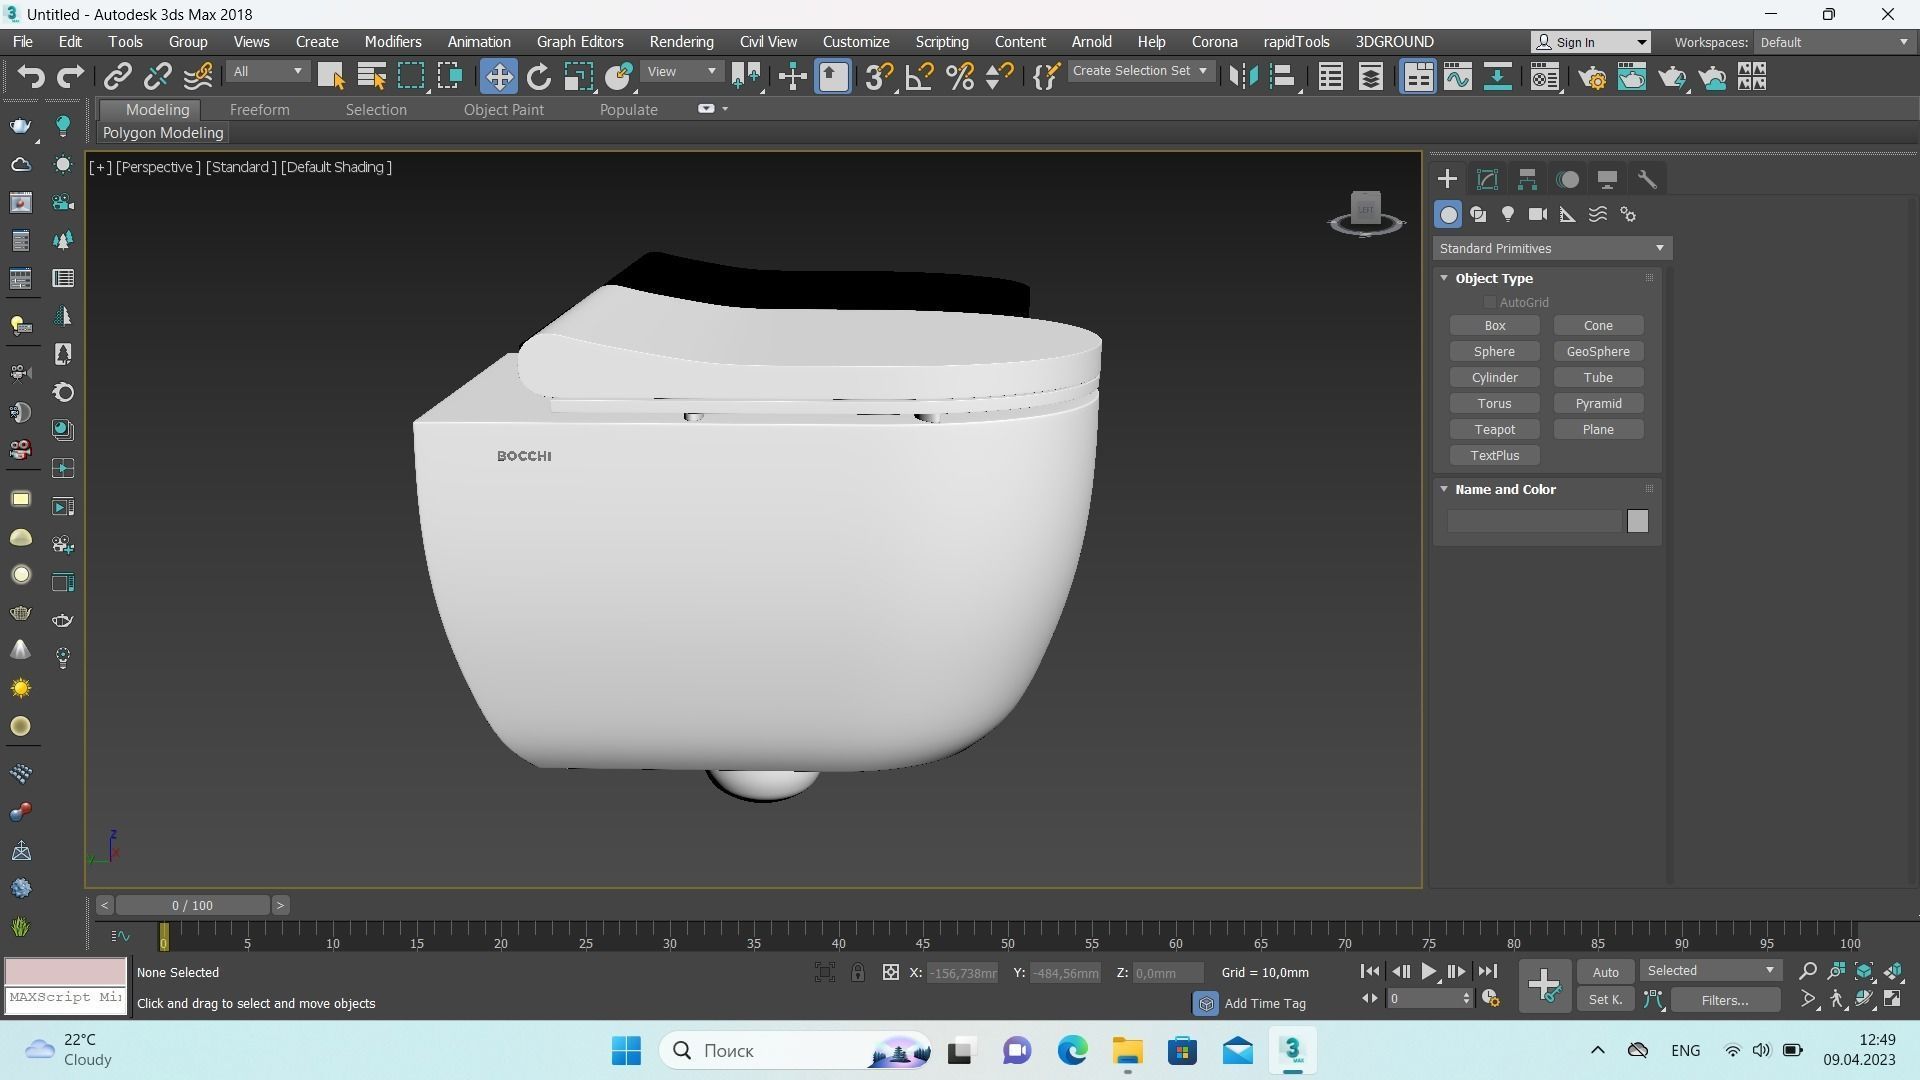The height and width of the screenshot is (1080, 1920).
Task: Open Create Selection Set dropdown
Action: (x=1141, y=71)
